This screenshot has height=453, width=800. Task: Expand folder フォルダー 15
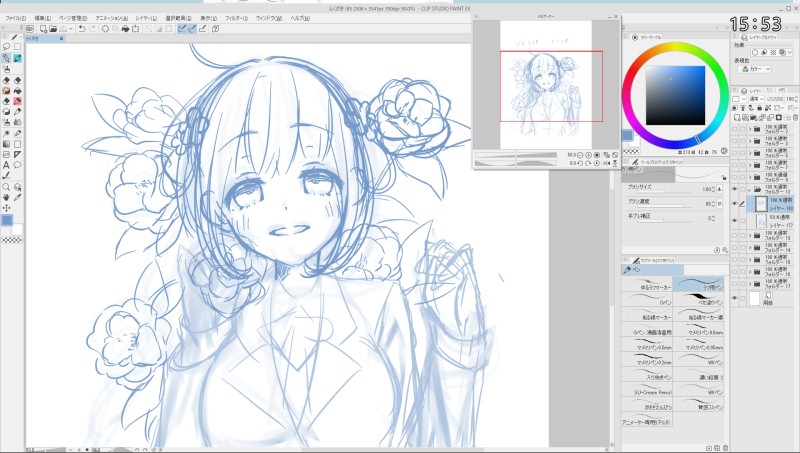pos(749,260)
